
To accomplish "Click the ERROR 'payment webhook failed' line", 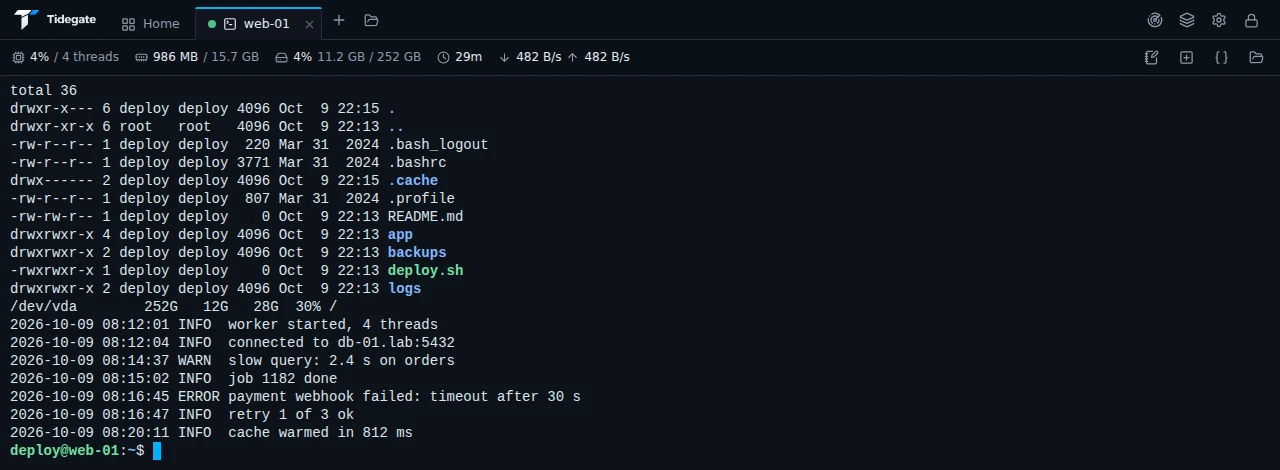I will click(x=295, y=396).
